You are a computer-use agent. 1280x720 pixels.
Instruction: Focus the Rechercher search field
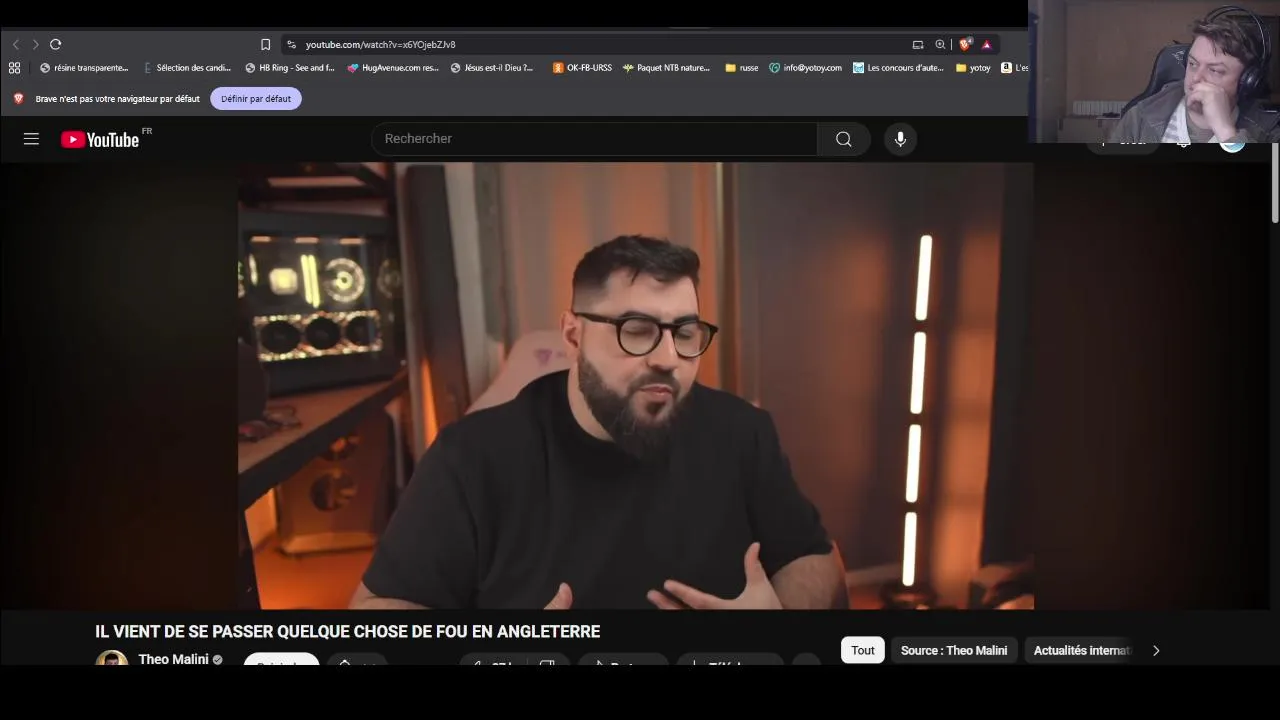pyautogui.click(x=594, y=139)
